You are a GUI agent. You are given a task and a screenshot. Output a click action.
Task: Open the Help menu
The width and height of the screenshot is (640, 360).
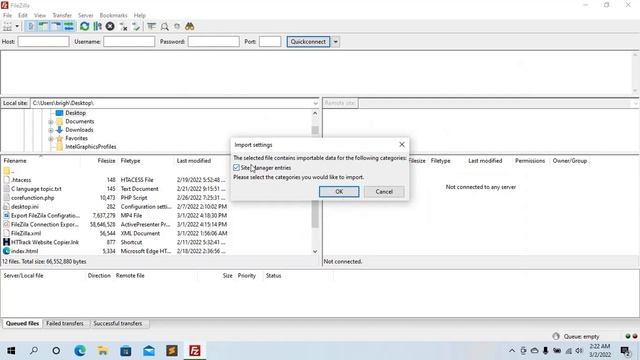coord(140,16)
